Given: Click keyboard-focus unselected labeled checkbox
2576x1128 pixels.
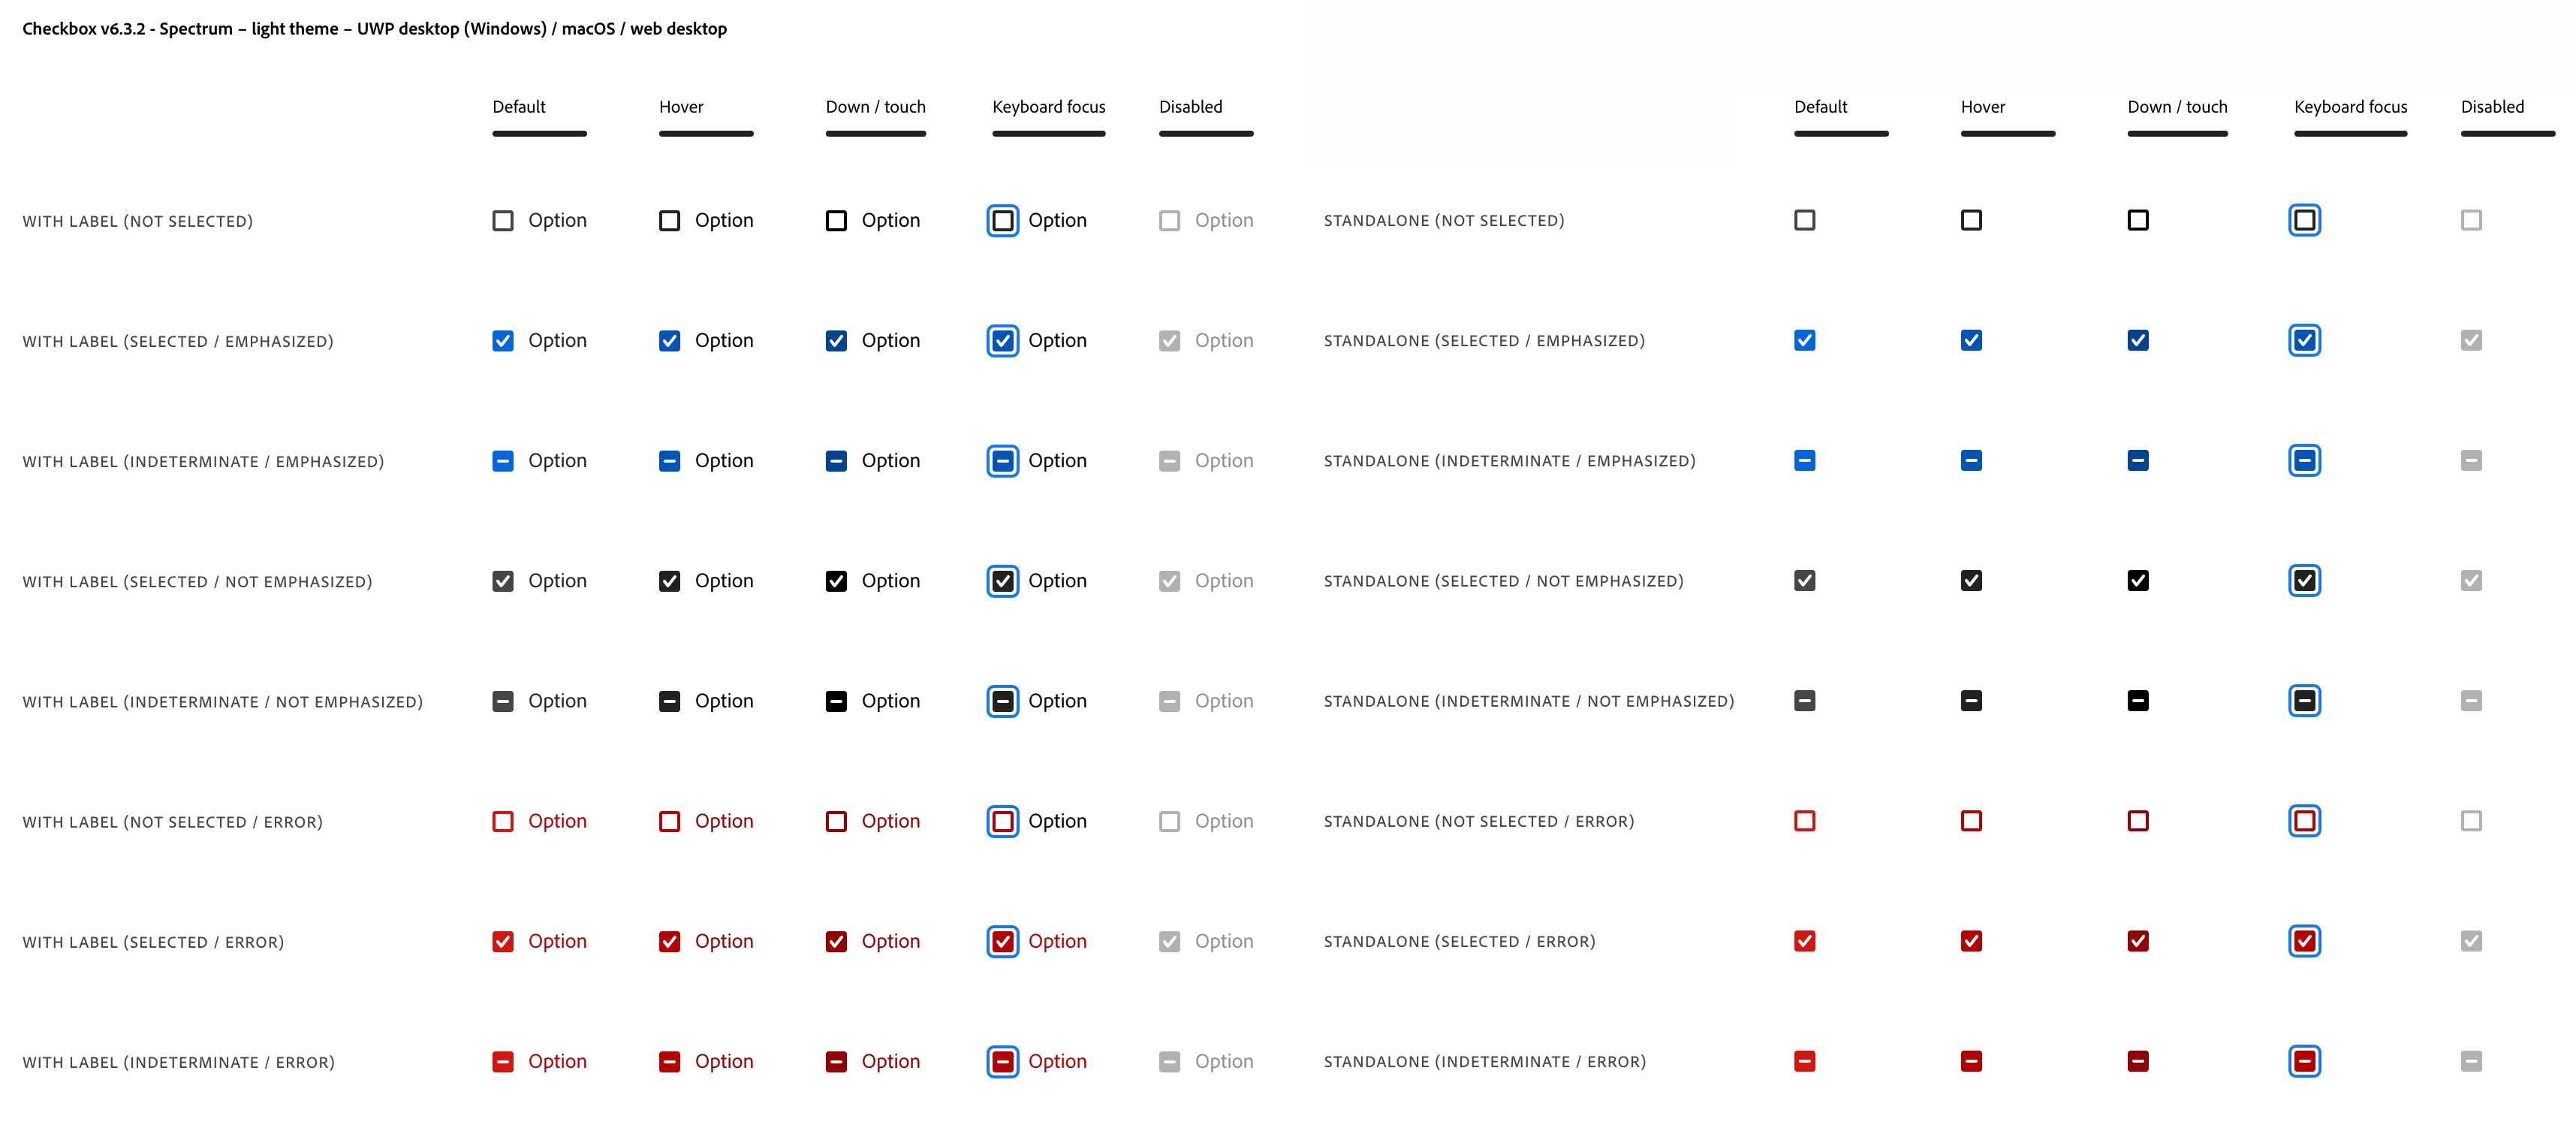Looking at the screenshot, I should point(1003,220).
